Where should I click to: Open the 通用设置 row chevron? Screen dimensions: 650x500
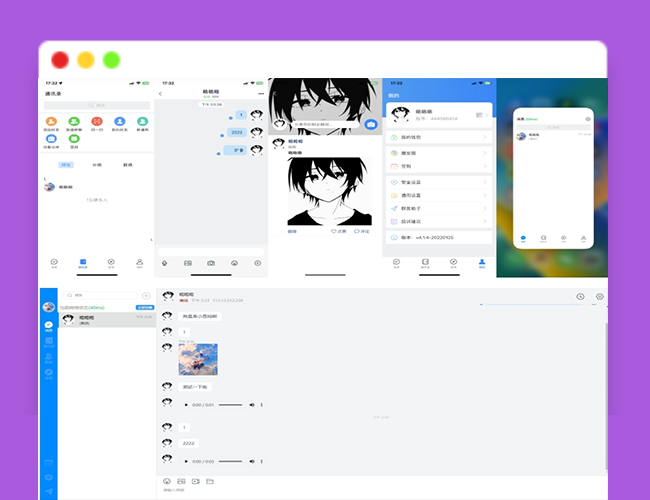pos(486,196)
